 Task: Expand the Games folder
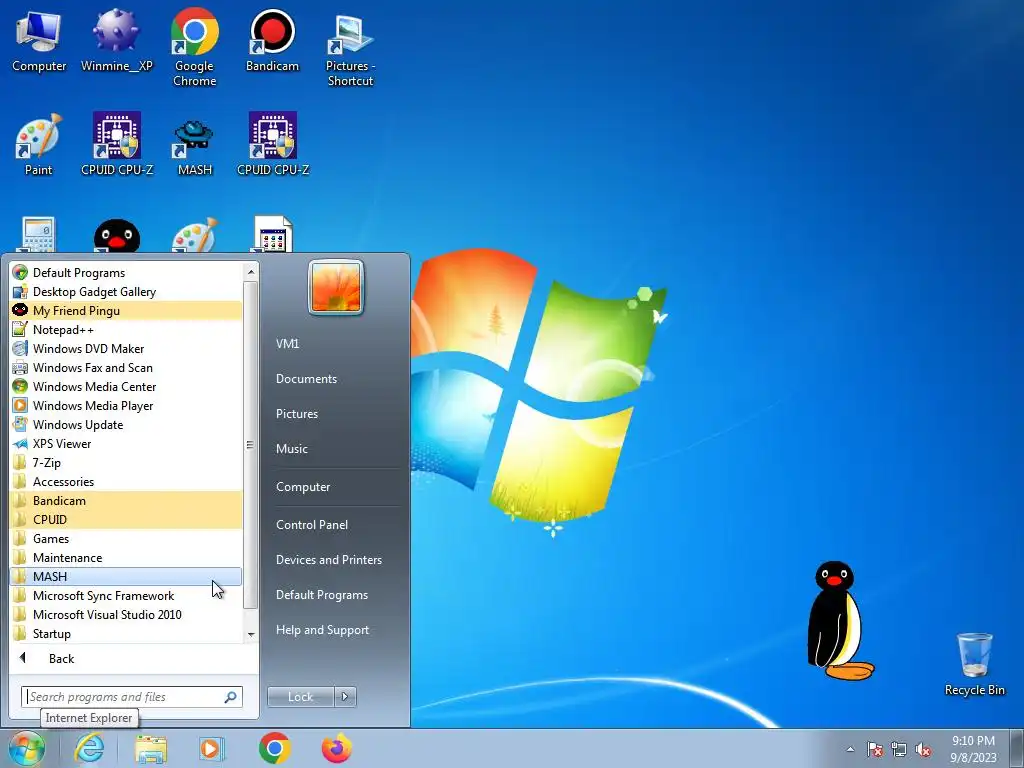(x=126, y=538)
